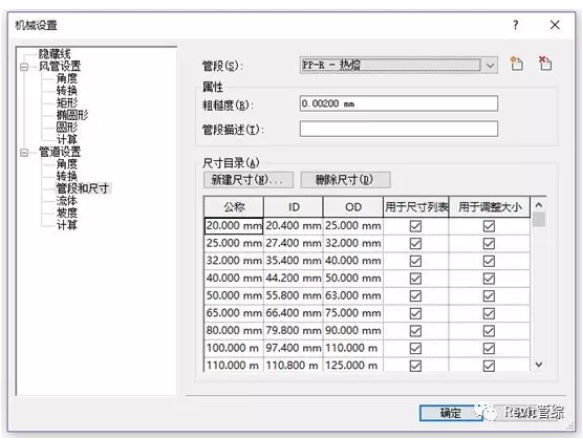Toggle 用于尺寸列表 checkbox for 65.000 mm row
Viewport: 583px width, 441px height.
415,313
